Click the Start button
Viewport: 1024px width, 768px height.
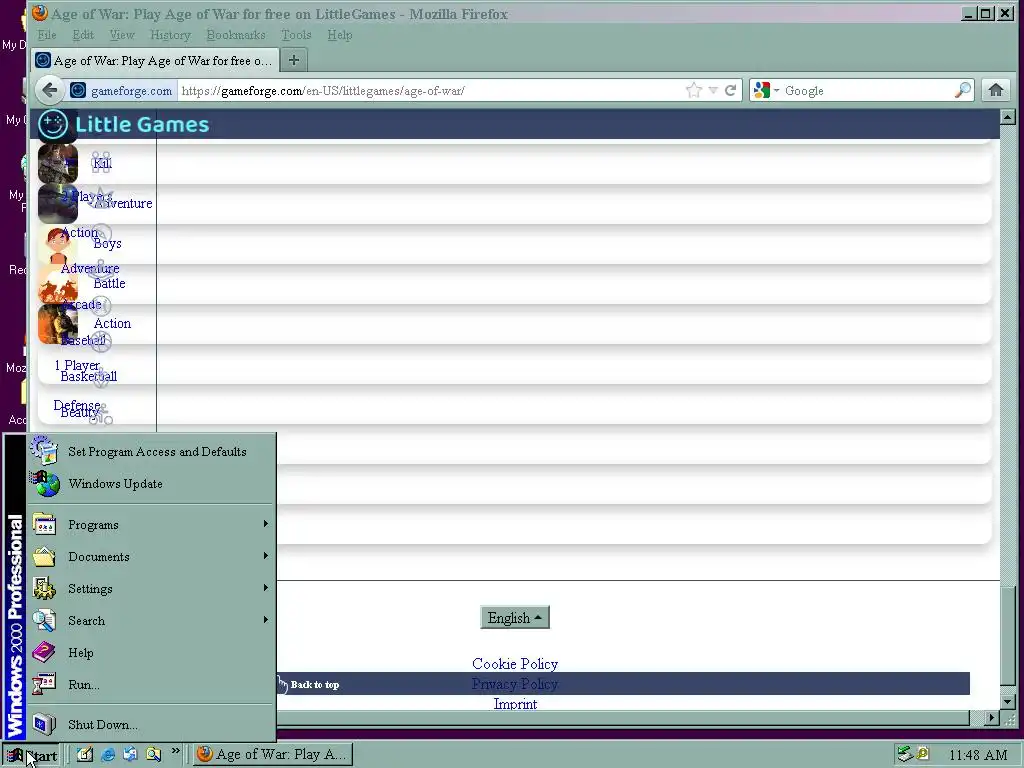(x=31, y=755)
